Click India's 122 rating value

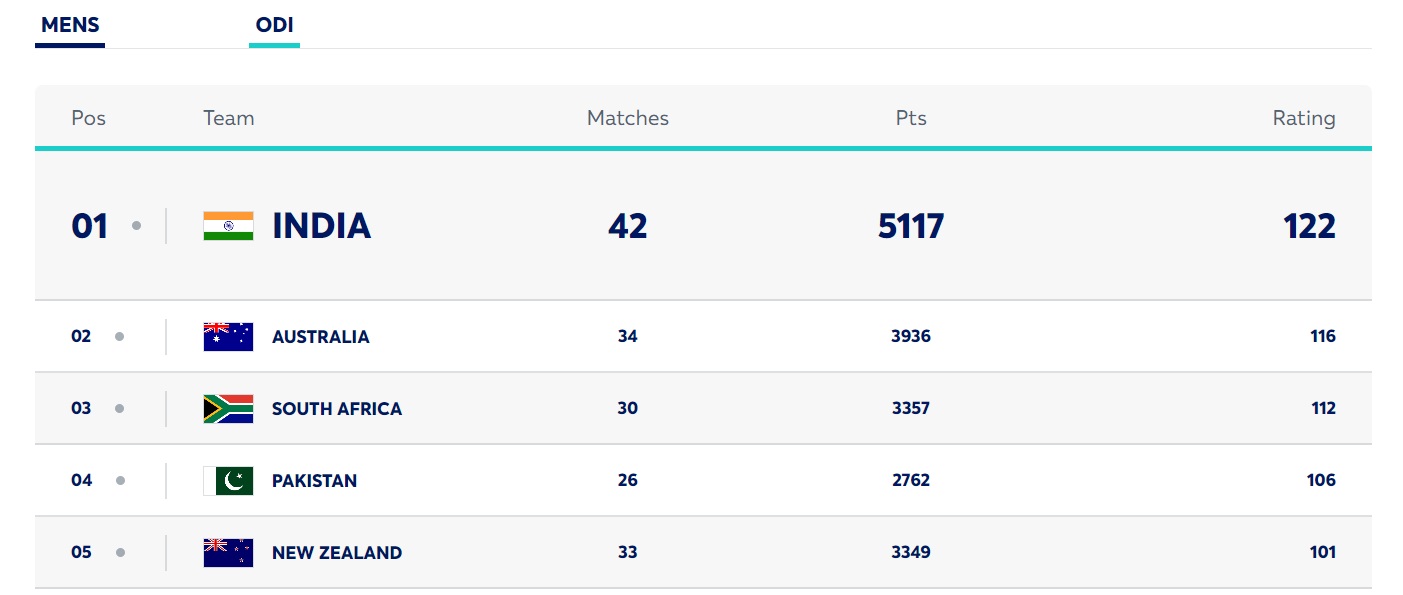[1310, 226]
